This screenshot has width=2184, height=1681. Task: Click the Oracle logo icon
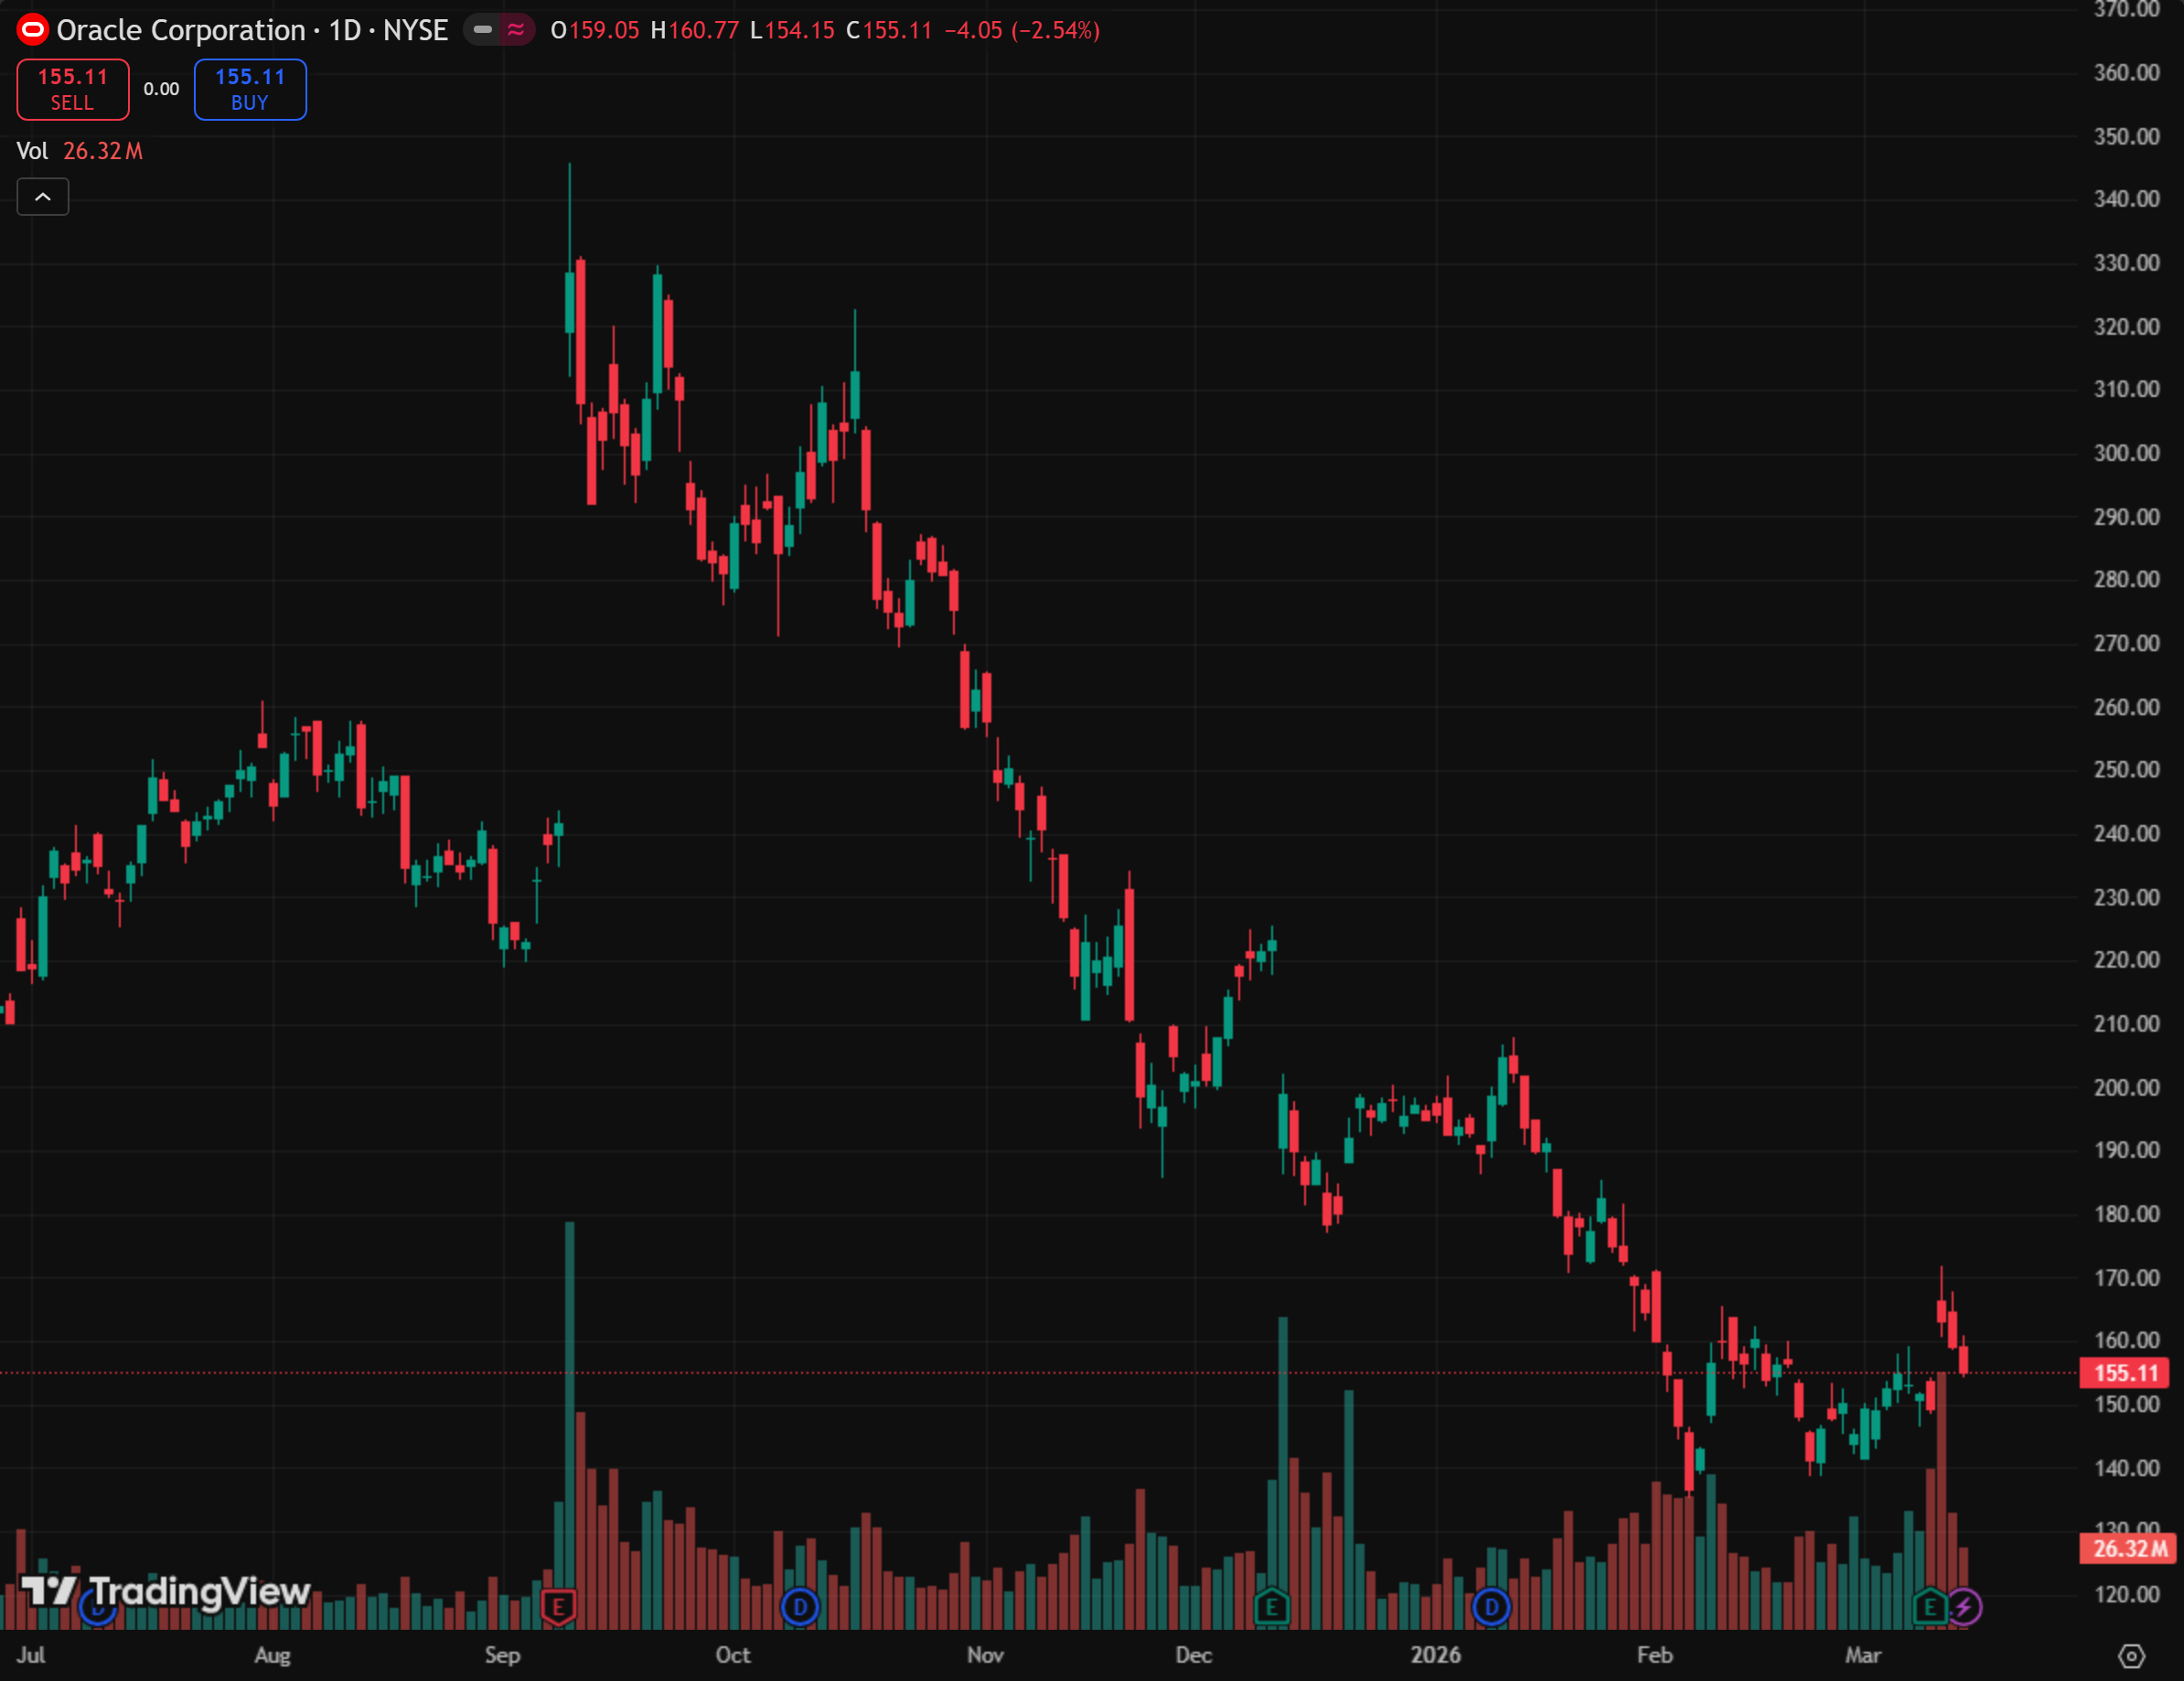[33, 30]
